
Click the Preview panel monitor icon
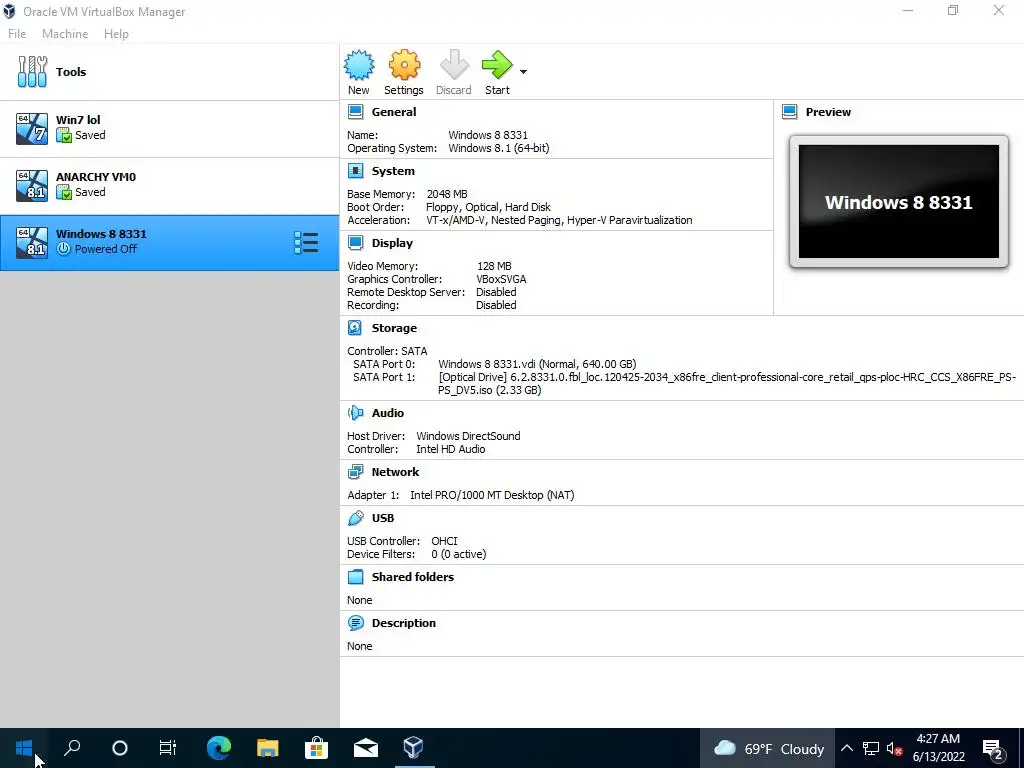click(790, 112)
